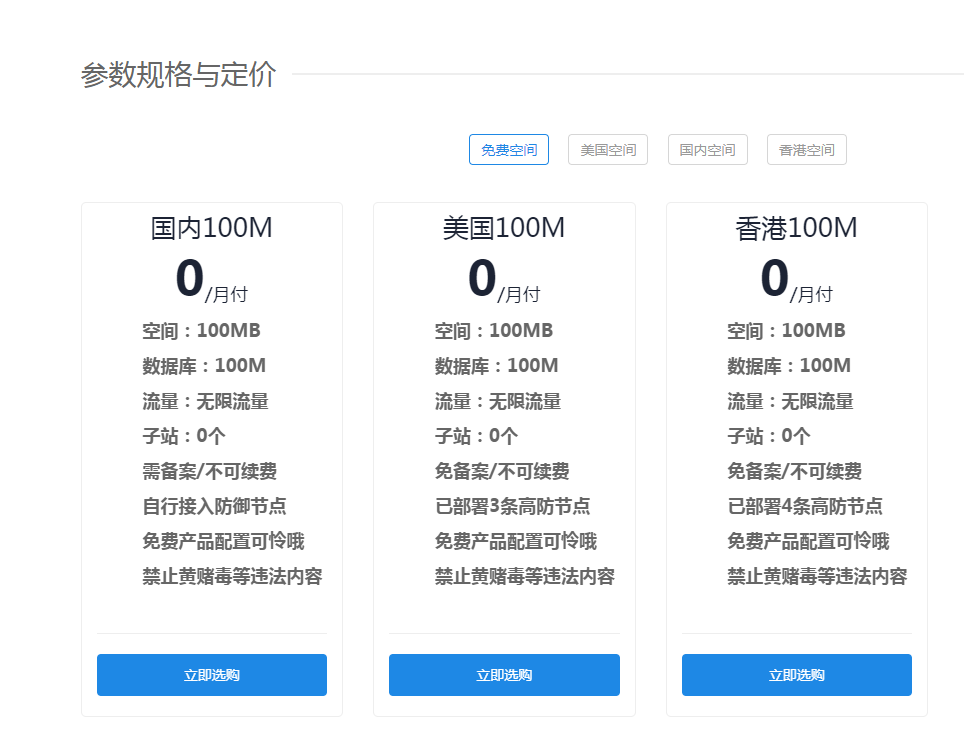The height and width of the screenshot is (736, 964).
Task: Switch to the 香港空间 tab
Action: click(806, 149)
